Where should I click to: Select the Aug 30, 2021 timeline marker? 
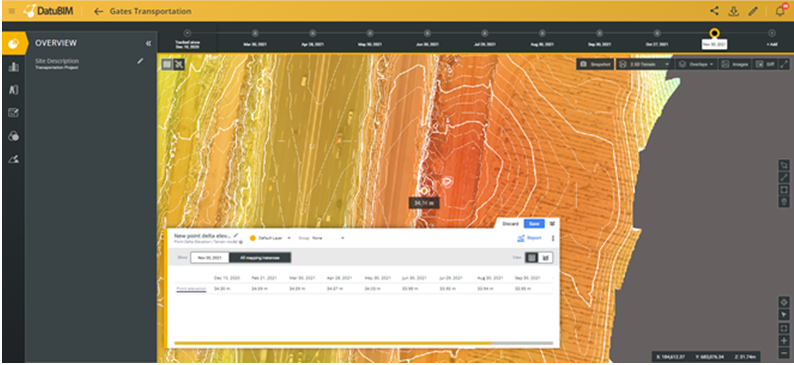541,33
